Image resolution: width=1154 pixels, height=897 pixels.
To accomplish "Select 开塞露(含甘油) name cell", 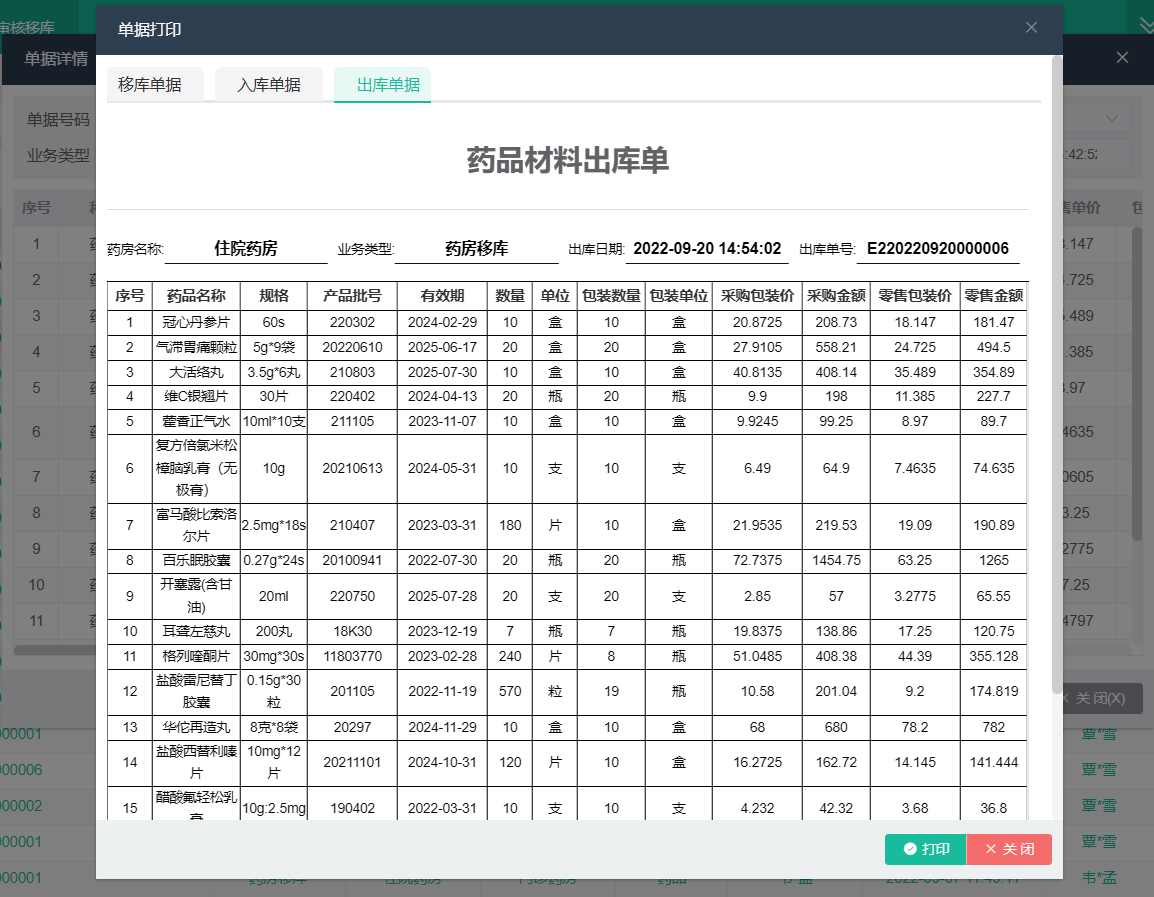I will click(196, 596).
